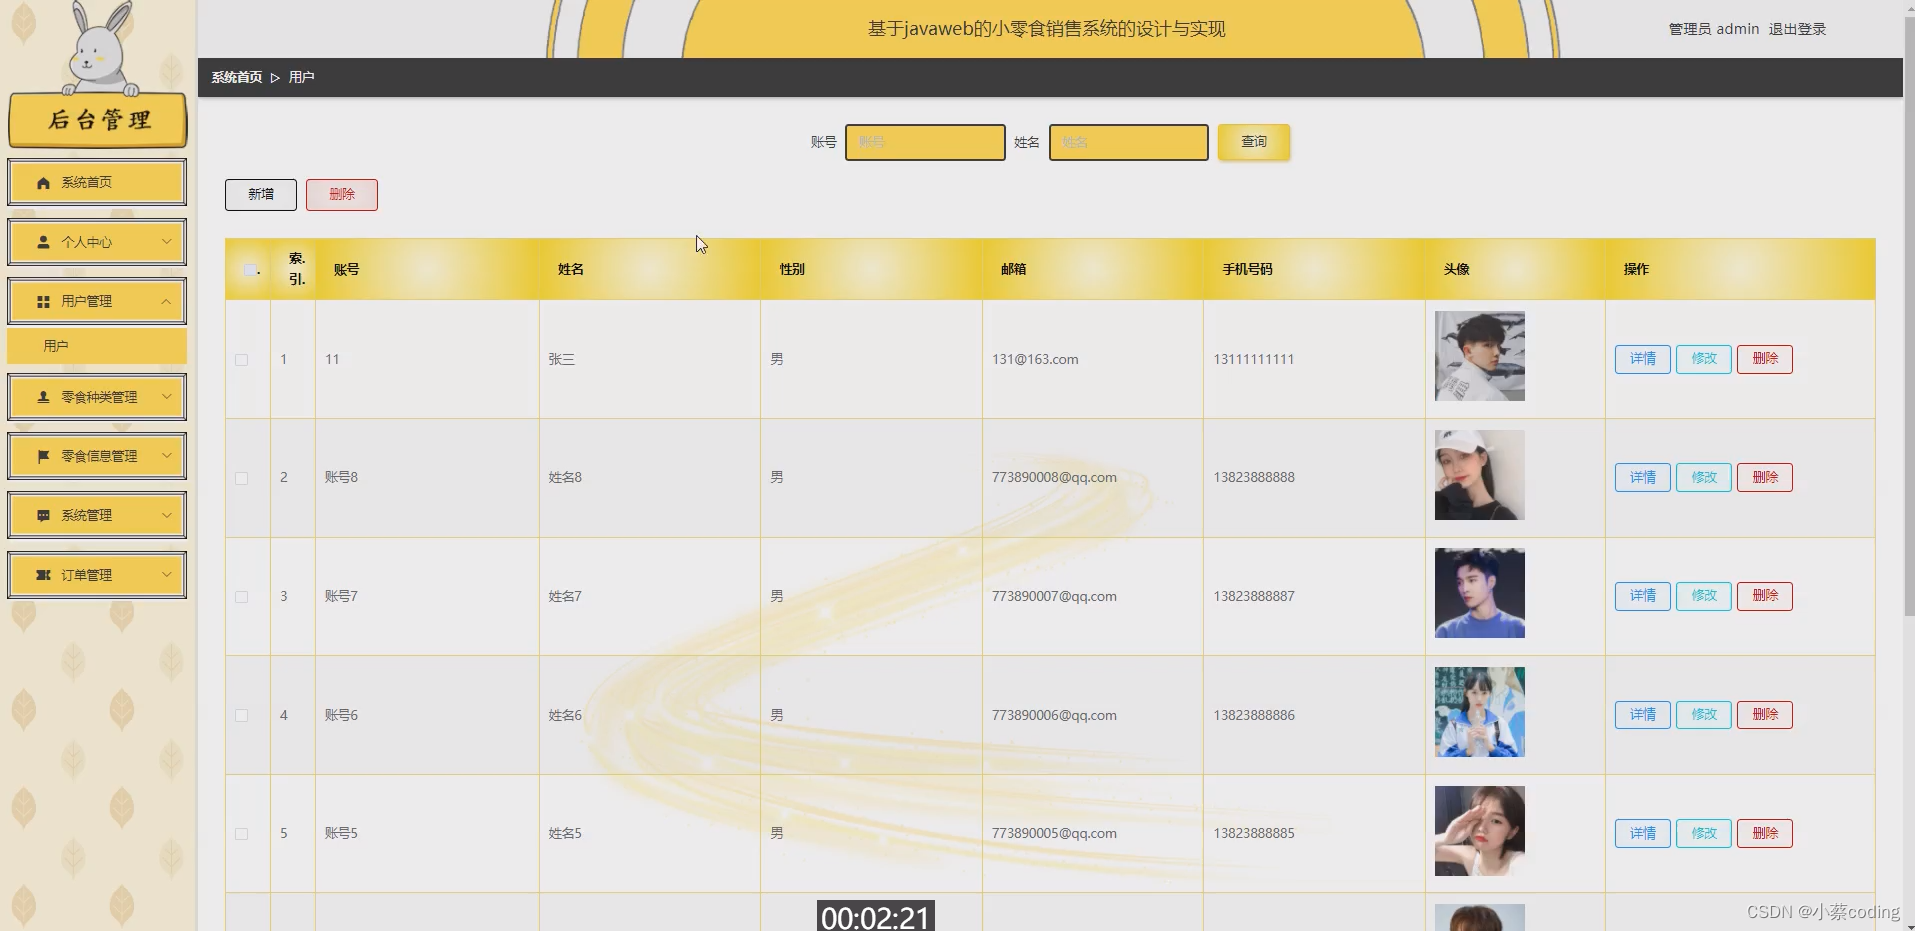Open 详情 for user 账号5
This screenshot has width=1915, height=931.
click(x=1642, y=834)
